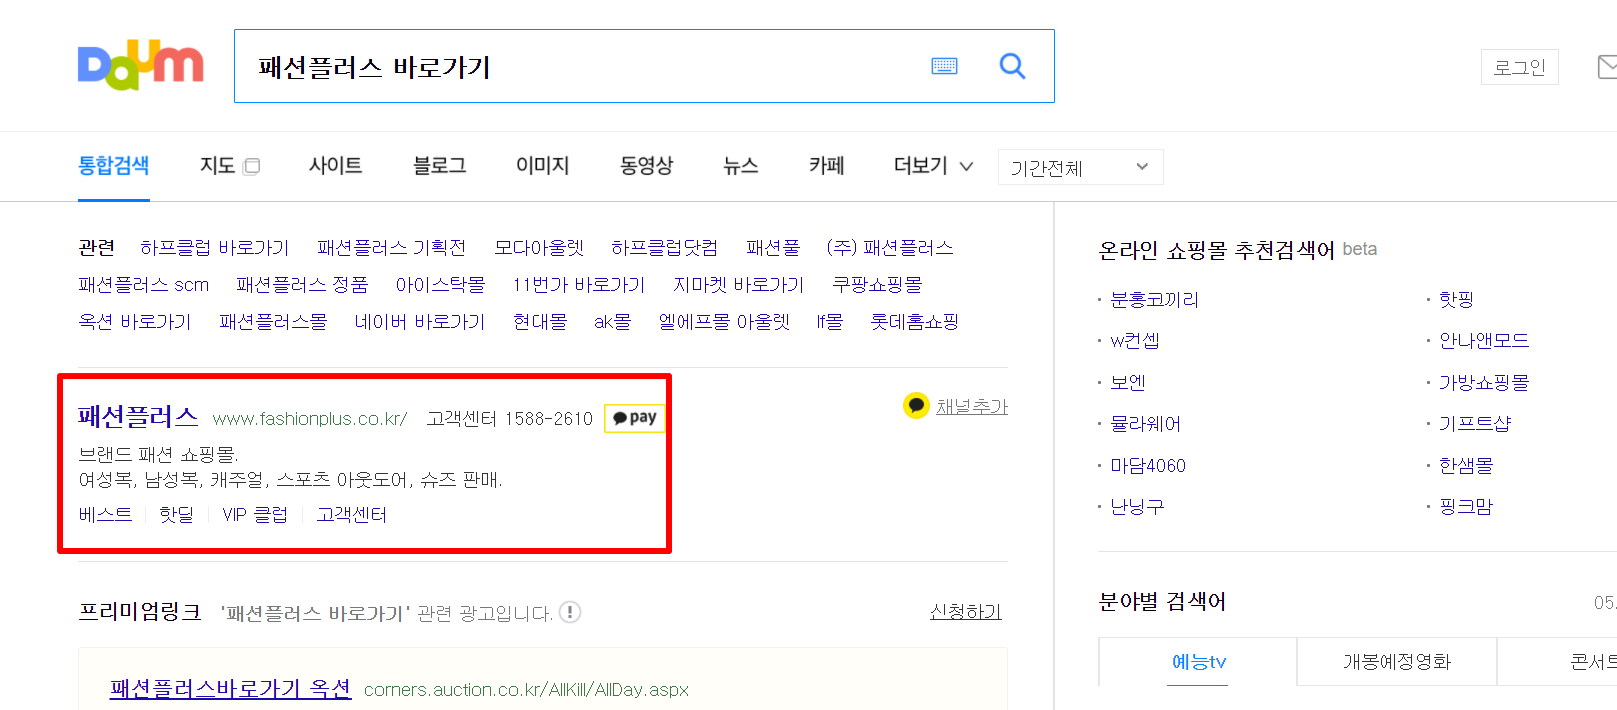This screenshot has height=710, width=1617.
Task: Open the mail envelope icon
Action: coord(1607,67)
